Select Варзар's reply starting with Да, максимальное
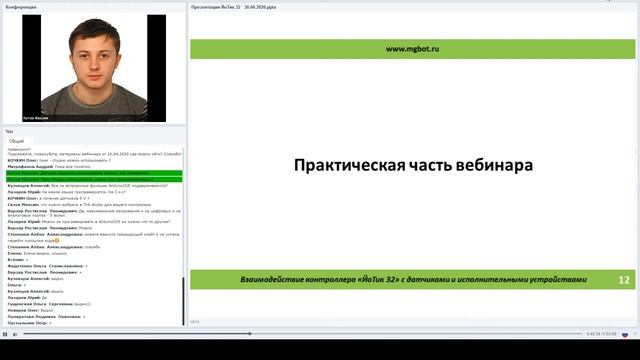 tap(94, 213)
